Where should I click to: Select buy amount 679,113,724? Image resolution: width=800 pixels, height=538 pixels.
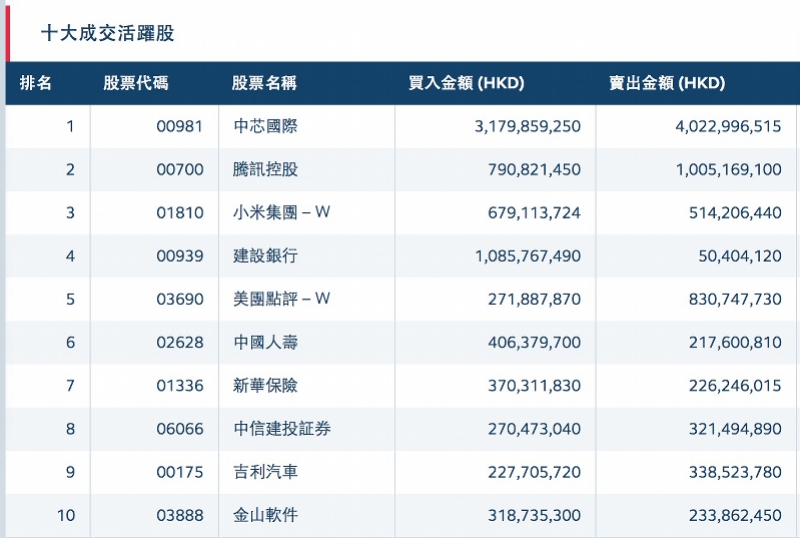(534, 213)
